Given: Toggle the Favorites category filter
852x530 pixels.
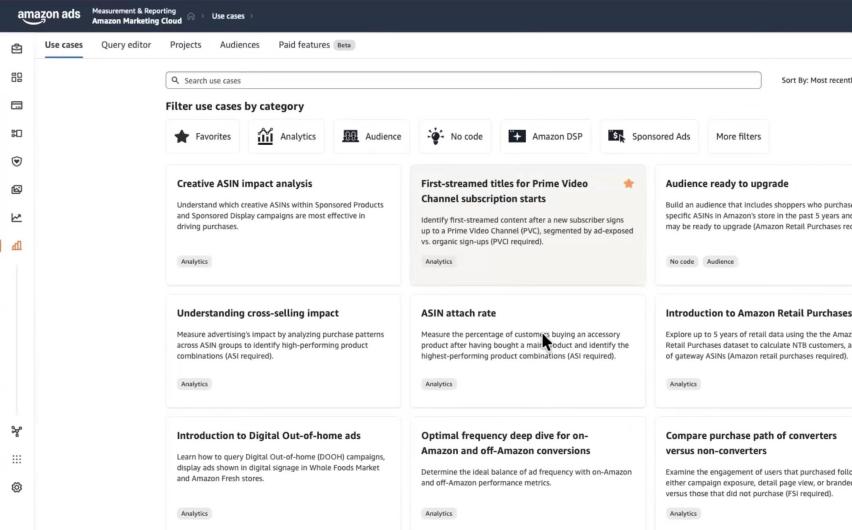Looking at the screenshot, I should click(x=203, y=137).
